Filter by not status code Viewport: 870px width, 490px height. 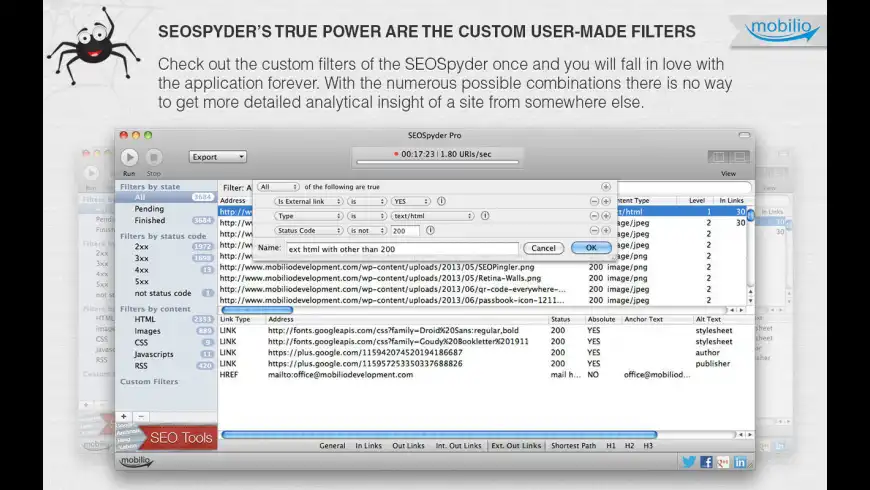pos(165,293)
